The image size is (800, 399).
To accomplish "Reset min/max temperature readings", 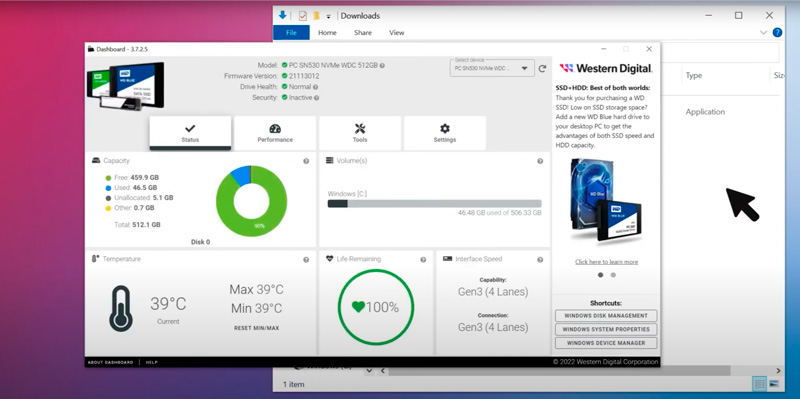I will coord(257,328).
